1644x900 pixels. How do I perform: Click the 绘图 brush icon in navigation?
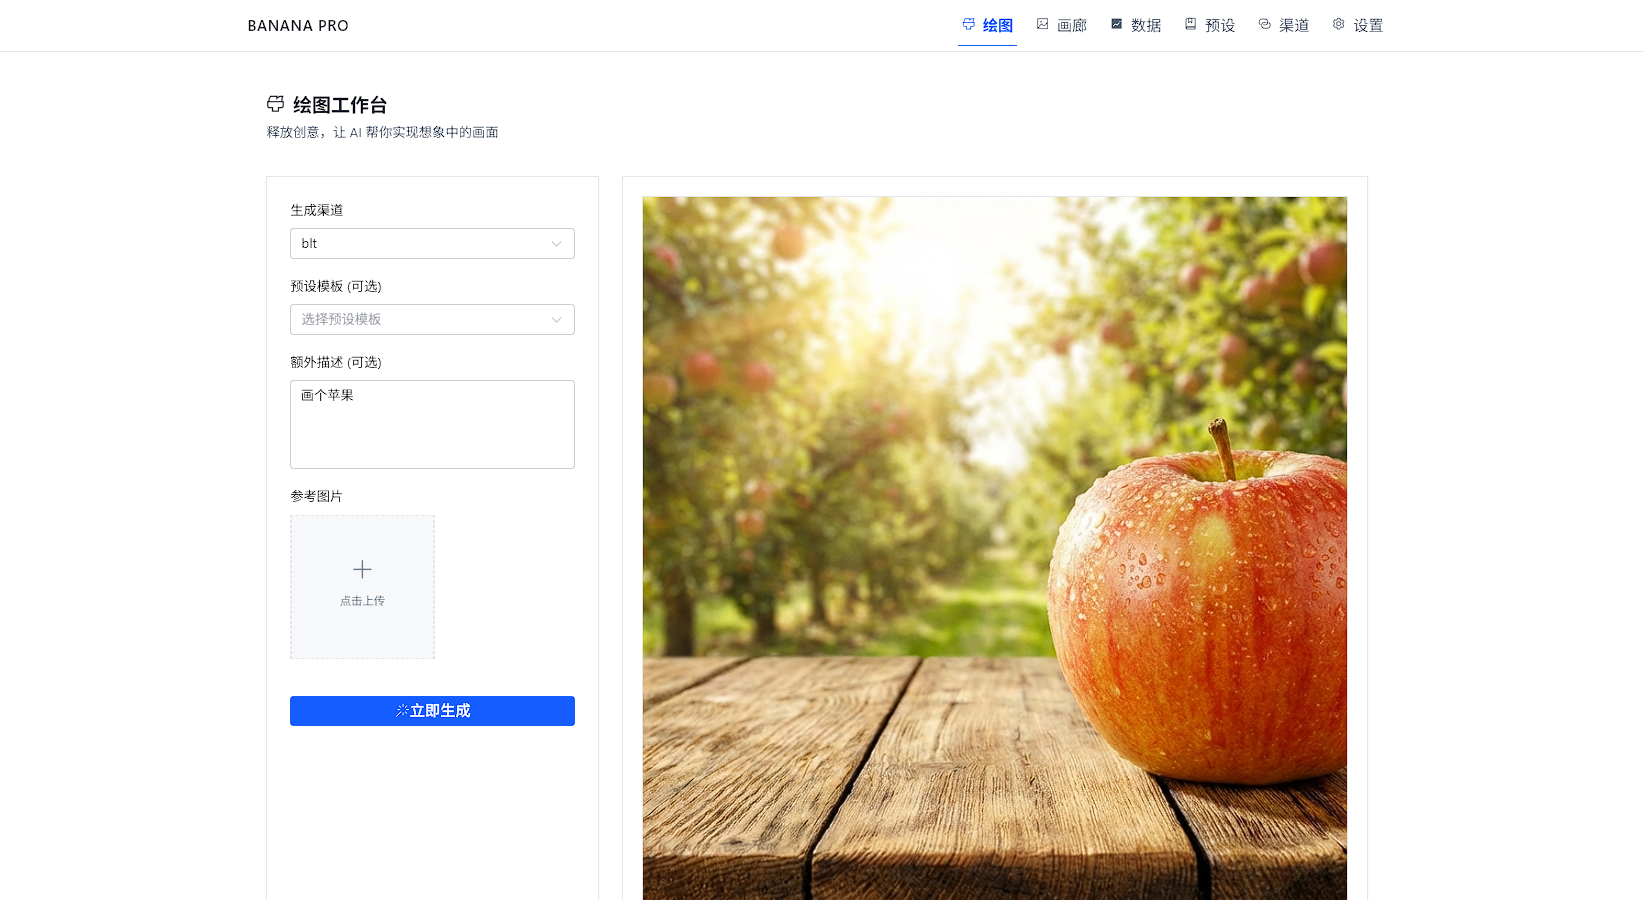(968, 24)
